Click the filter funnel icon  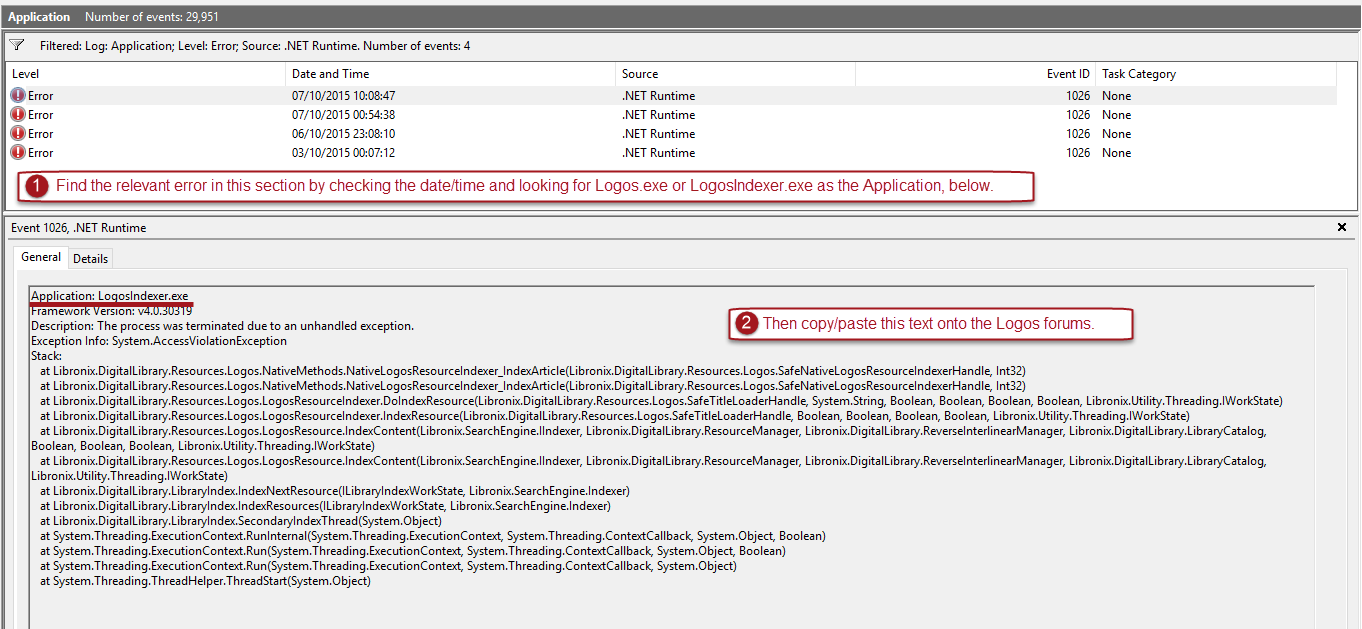point(16,45)
